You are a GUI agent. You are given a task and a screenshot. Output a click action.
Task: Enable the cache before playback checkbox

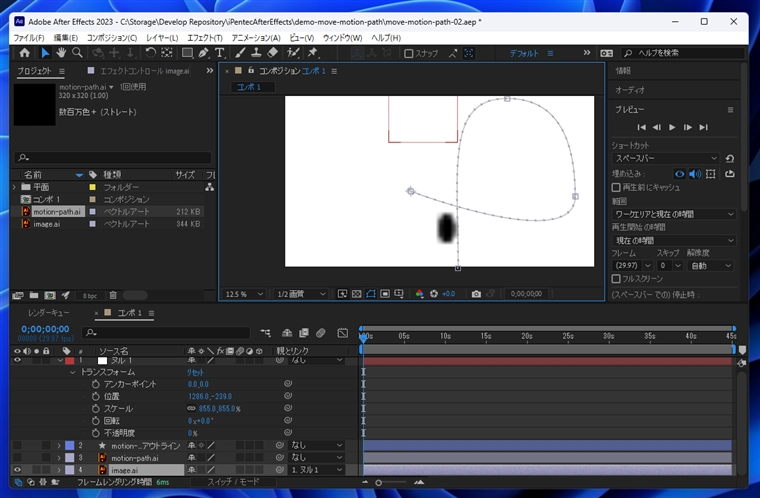[616, 187]
